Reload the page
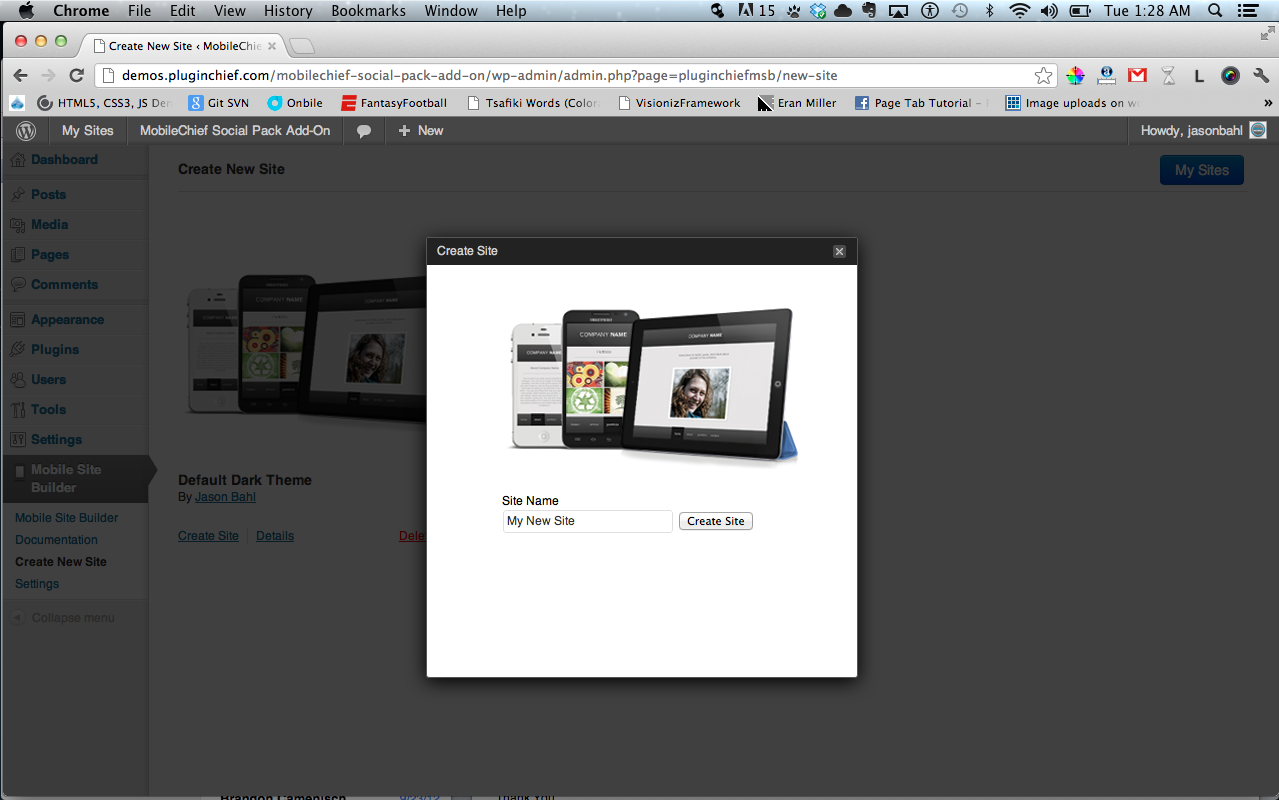Image resolution: width=1279 pixels, height=800 pixels. click(x=76, y=75)
